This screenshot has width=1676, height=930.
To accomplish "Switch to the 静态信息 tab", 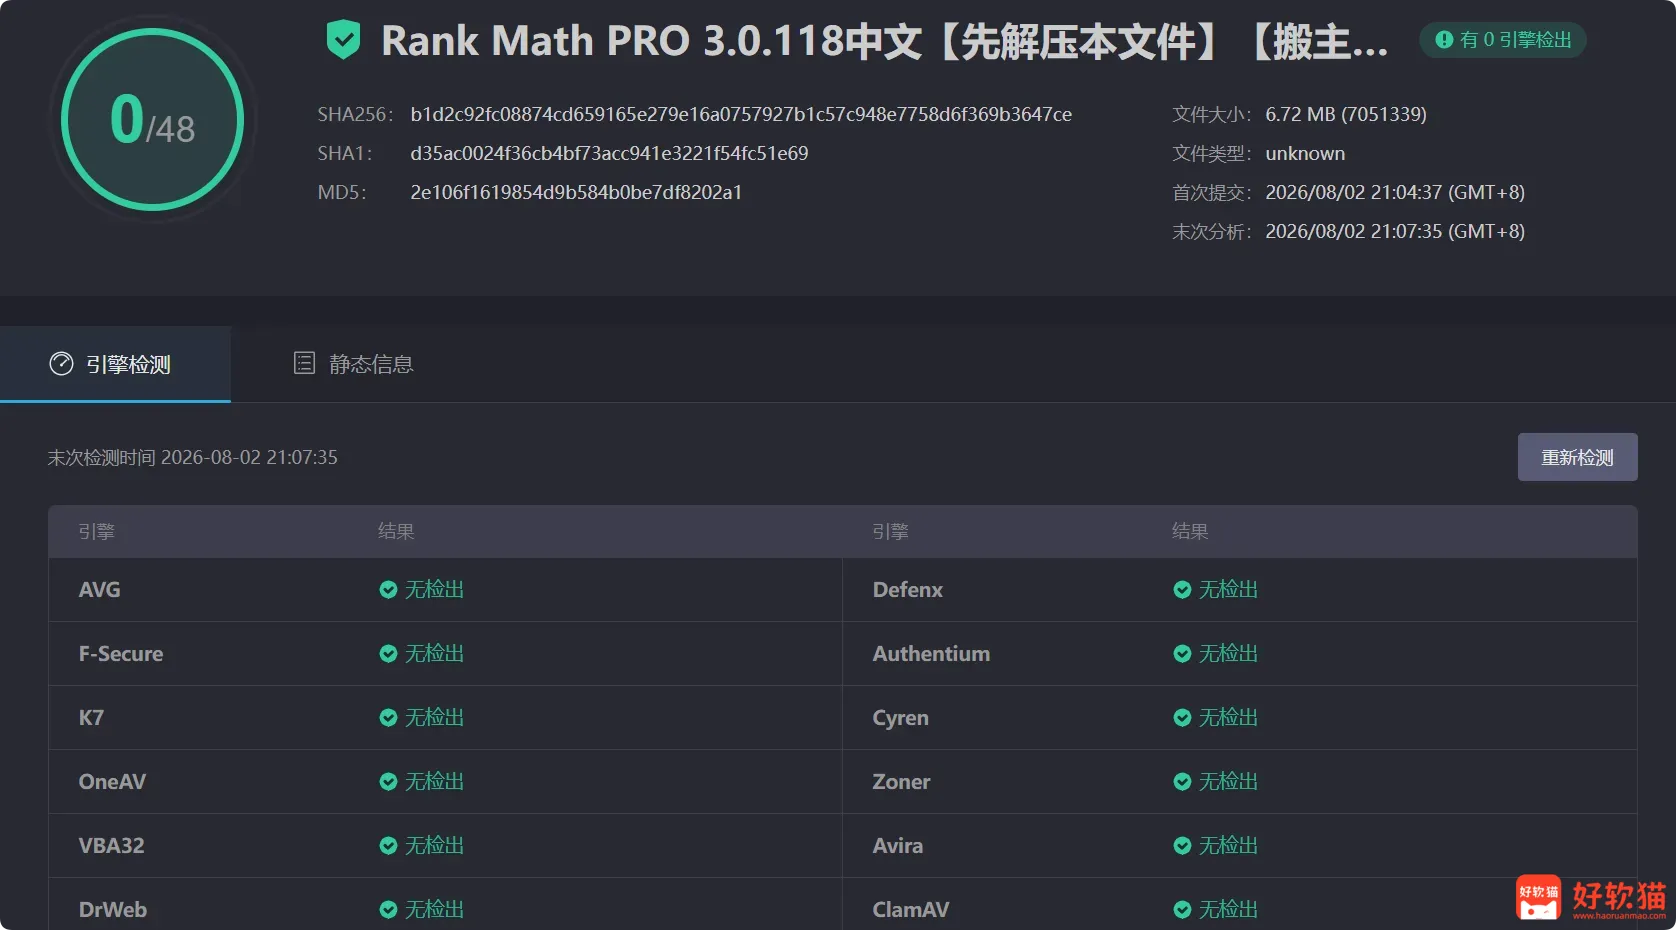I will [353, 364].
